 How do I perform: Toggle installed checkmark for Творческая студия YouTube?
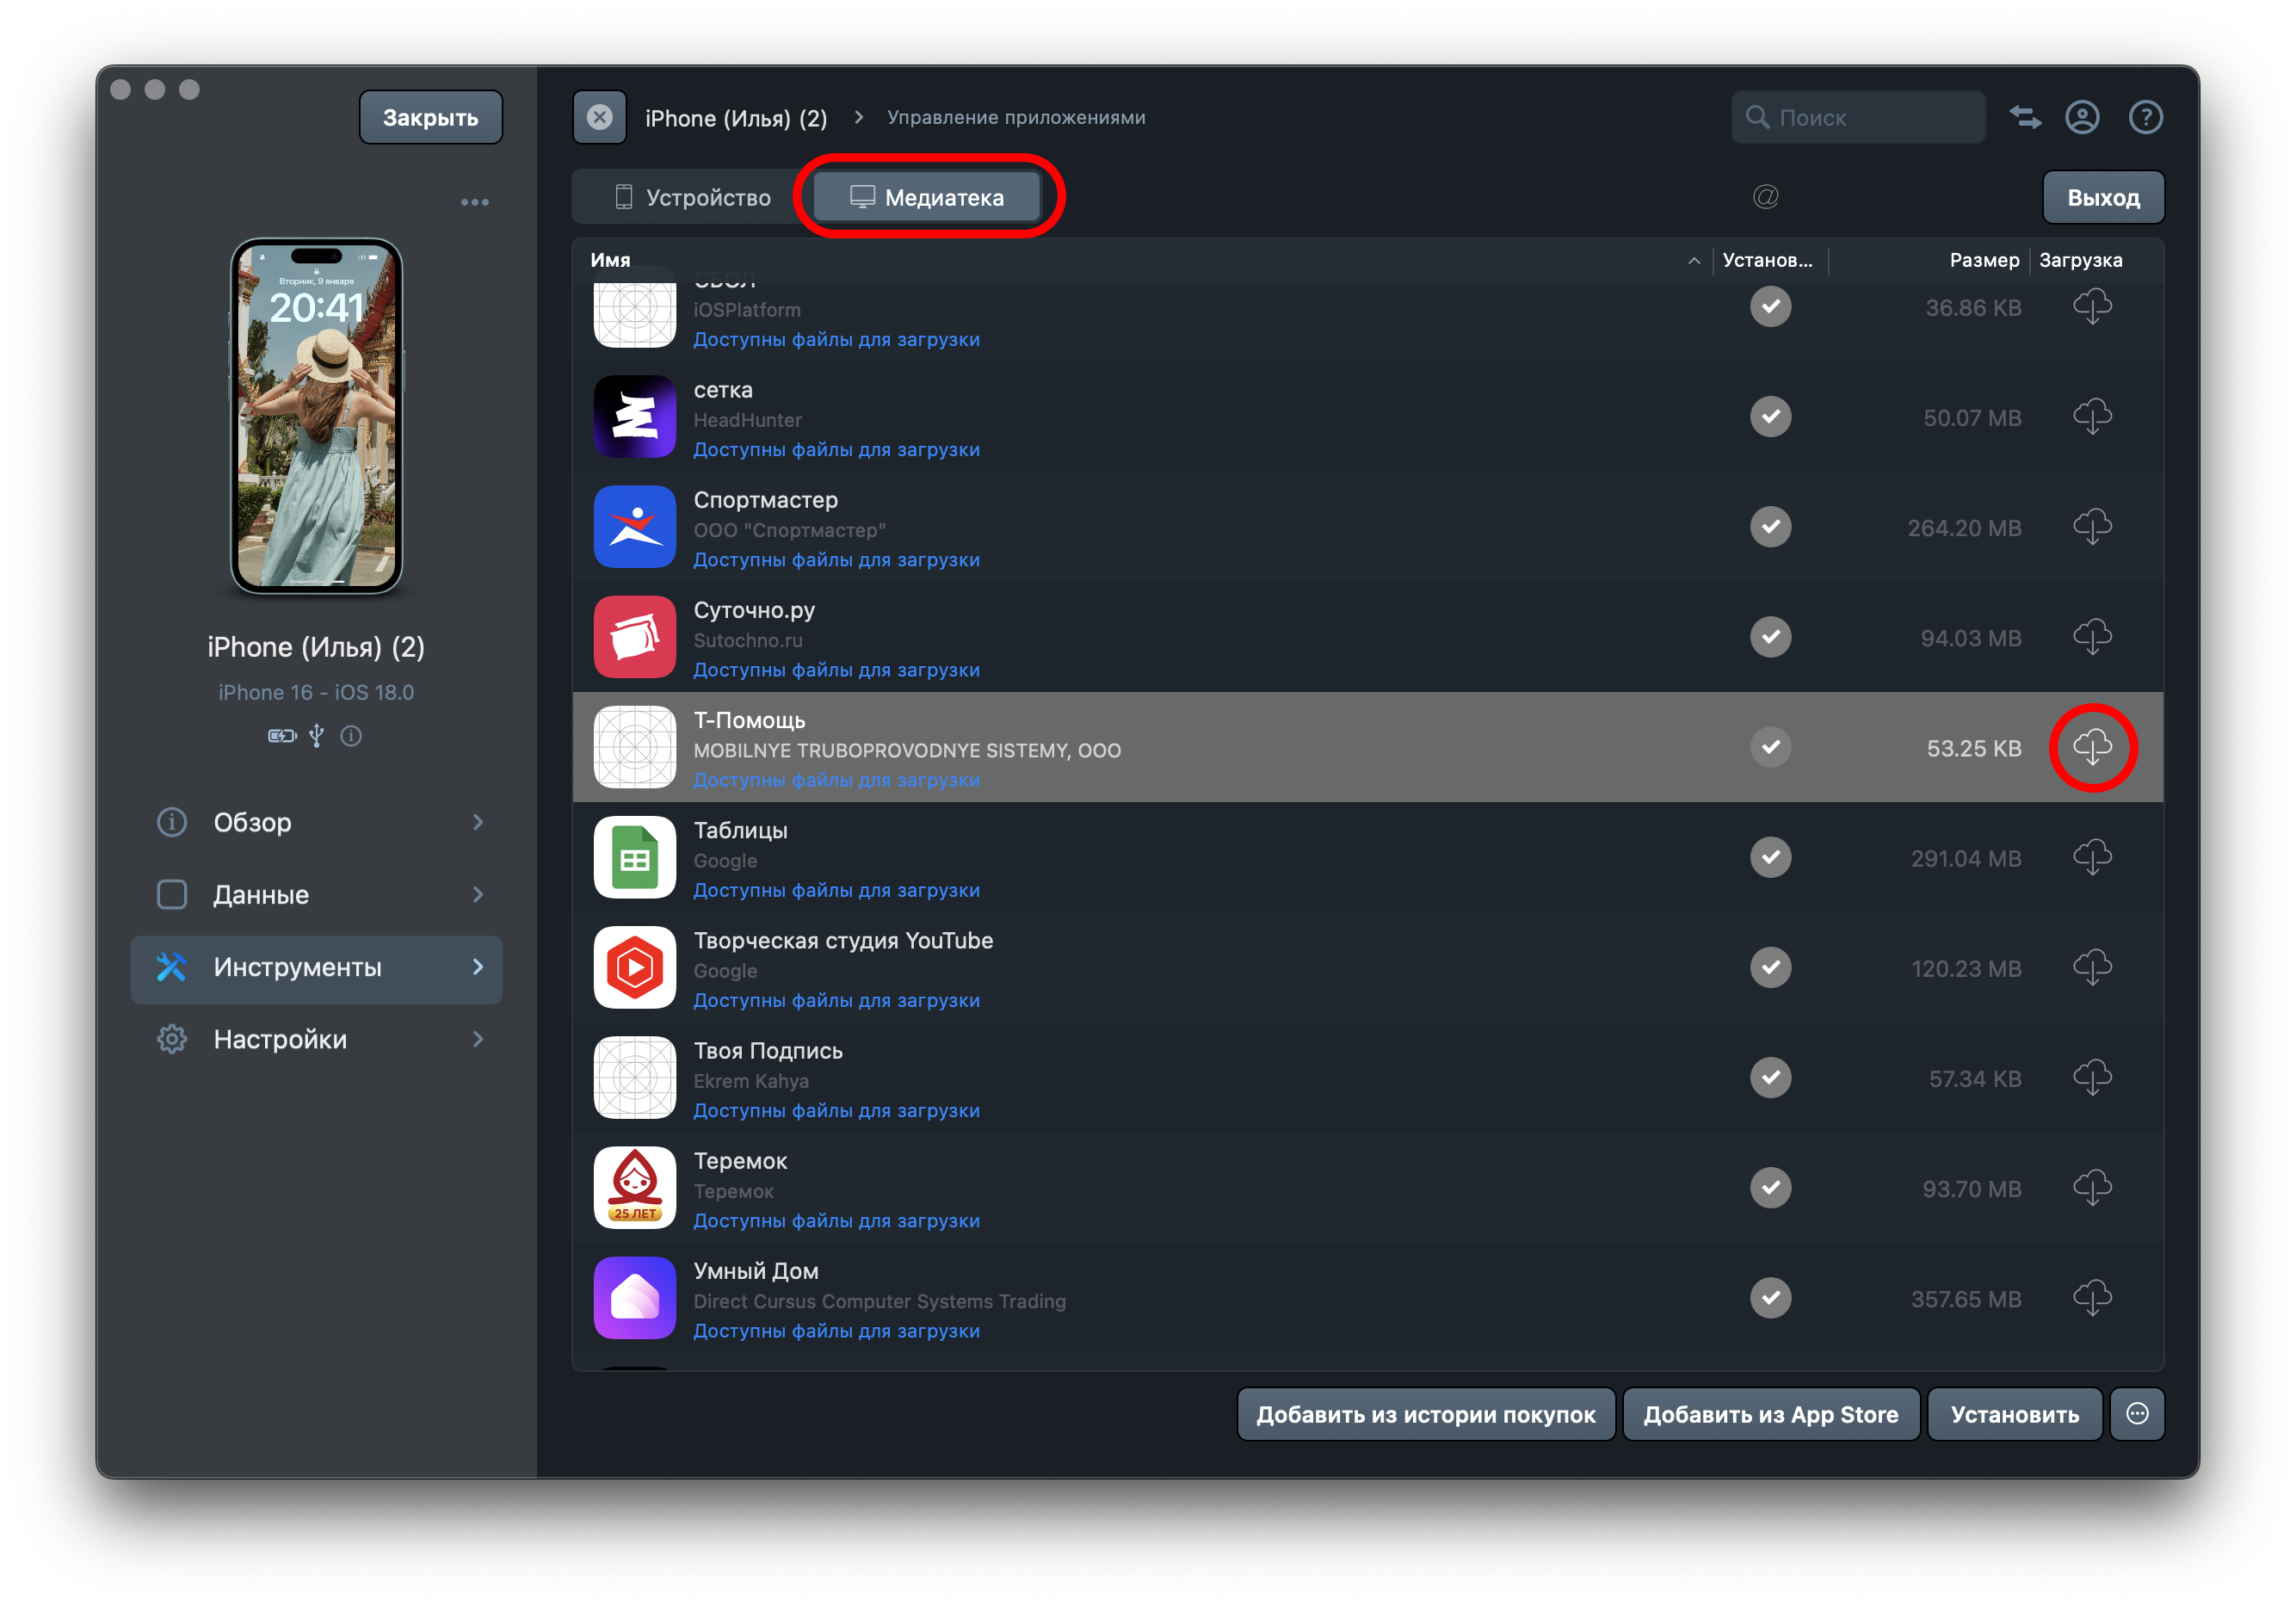[1770, 967]
